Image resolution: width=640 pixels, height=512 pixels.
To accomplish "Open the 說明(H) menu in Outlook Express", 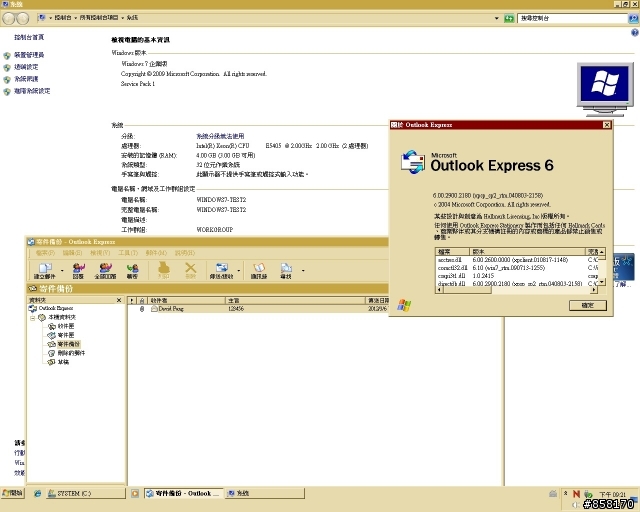I will [185, 253].
